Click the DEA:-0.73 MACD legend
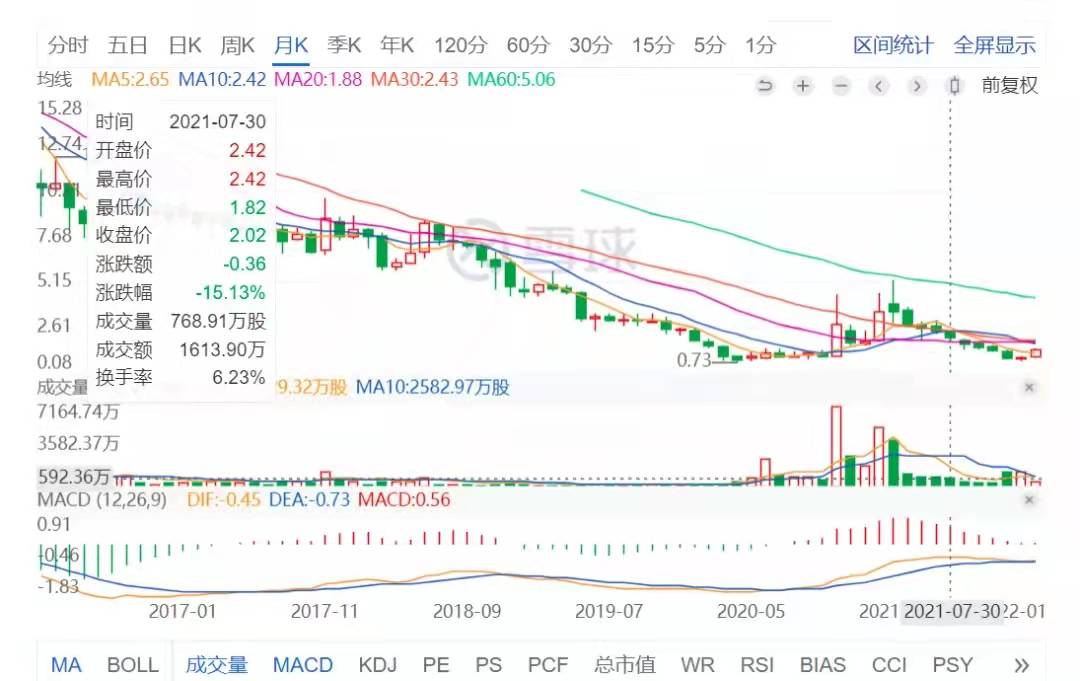Image resolution: width=1080 pixels, height=681 pixels. (x=309, y=500)
